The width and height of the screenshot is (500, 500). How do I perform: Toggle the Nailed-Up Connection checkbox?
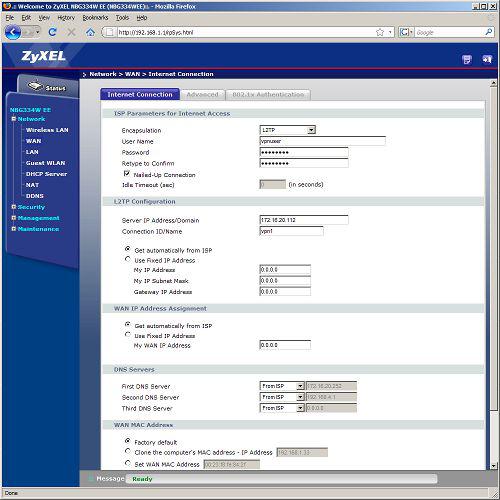pos(127,174)
